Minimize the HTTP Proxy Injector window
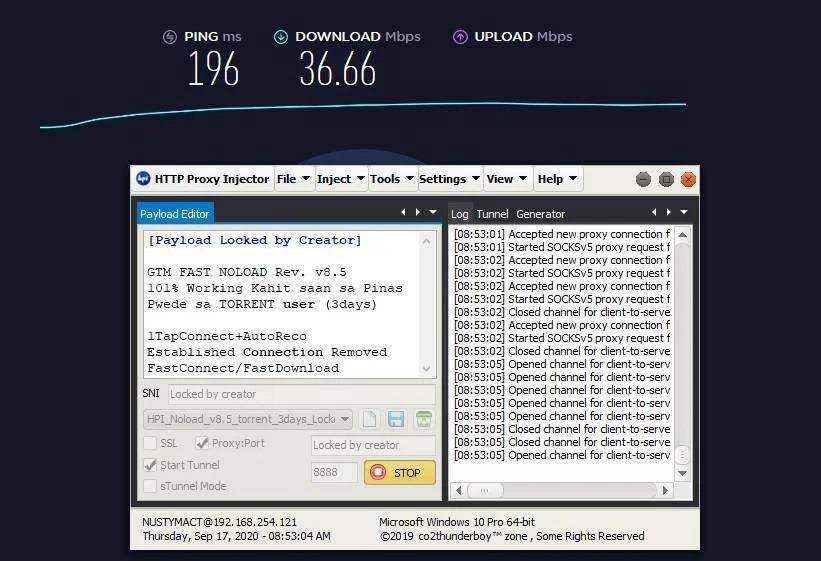The image size is (821, 561). click(x=643, y=180)
